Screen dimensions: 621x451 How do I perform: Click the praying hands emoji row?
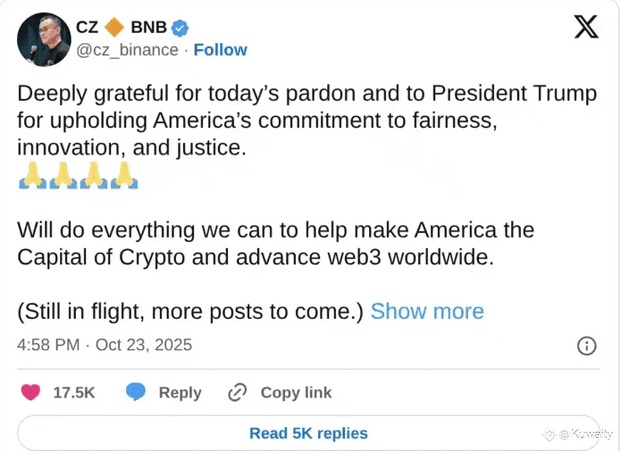77,177
